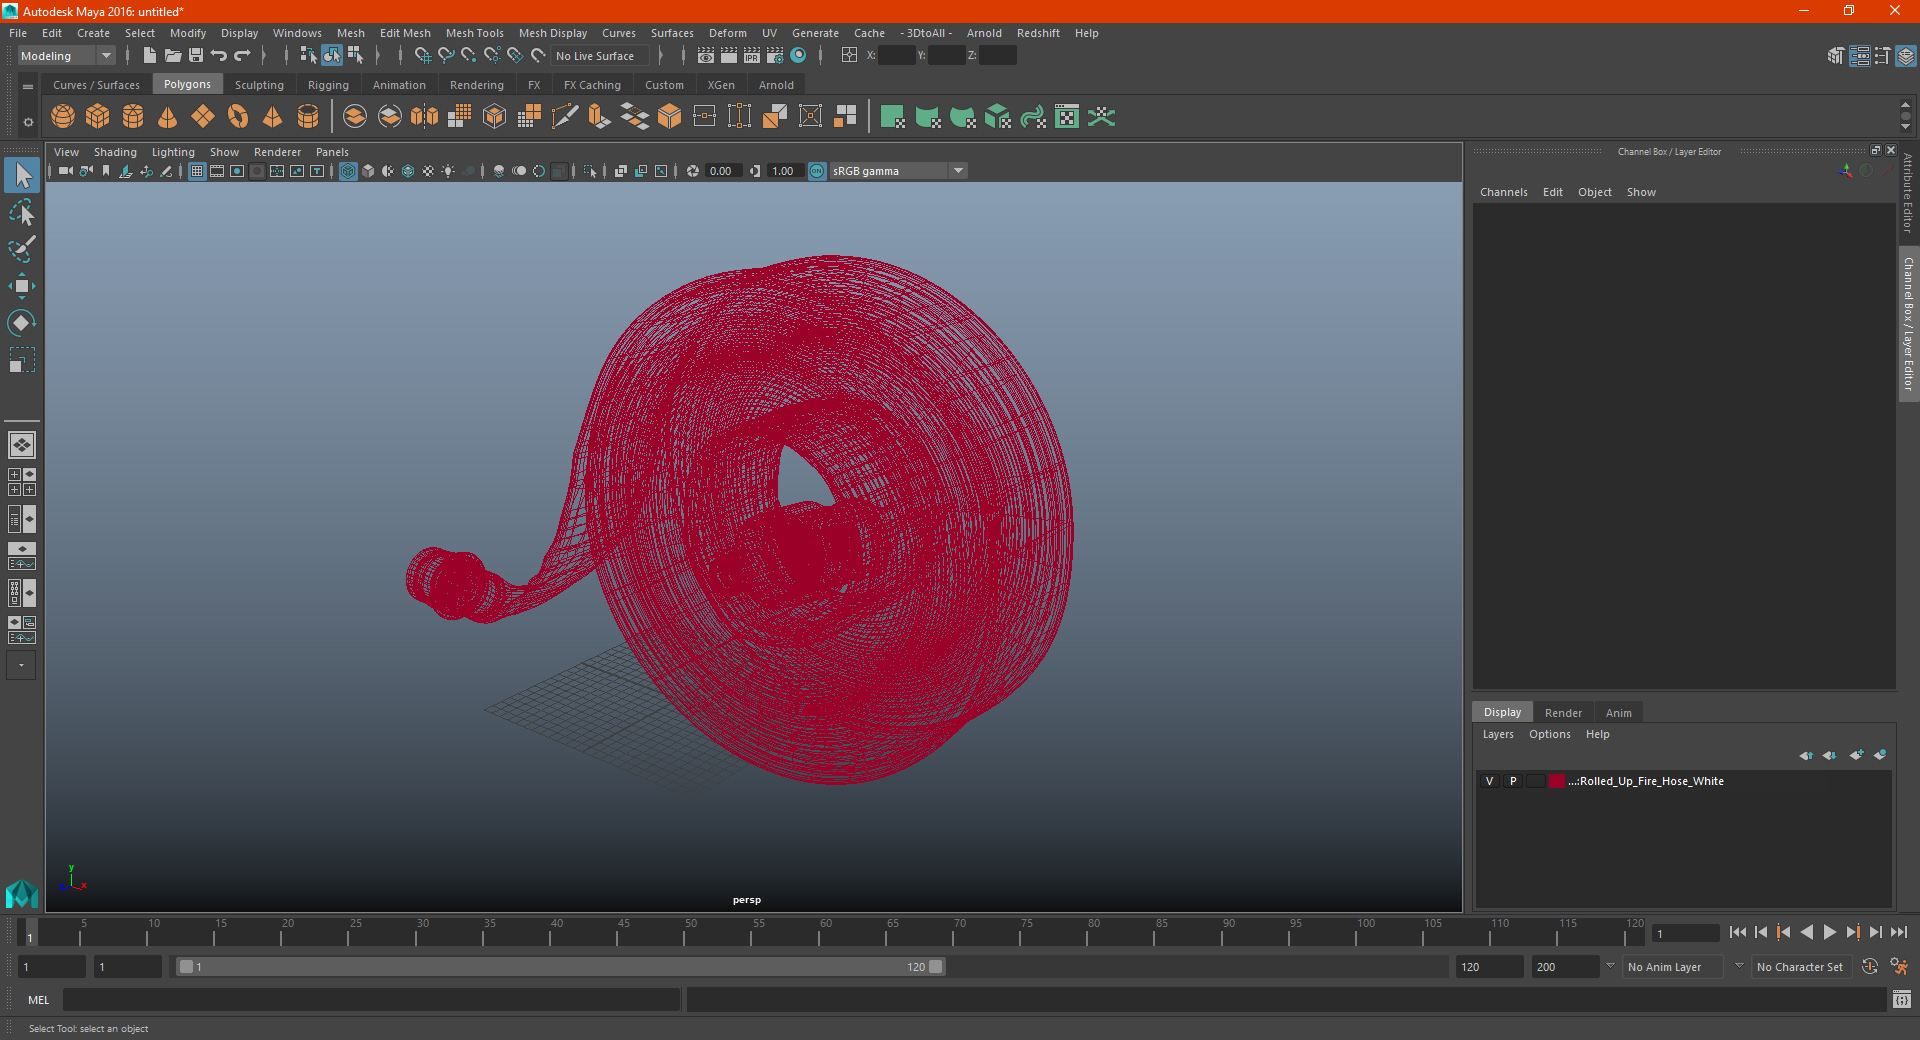Select the Scale tool in toolbox

tap(22, 359)
